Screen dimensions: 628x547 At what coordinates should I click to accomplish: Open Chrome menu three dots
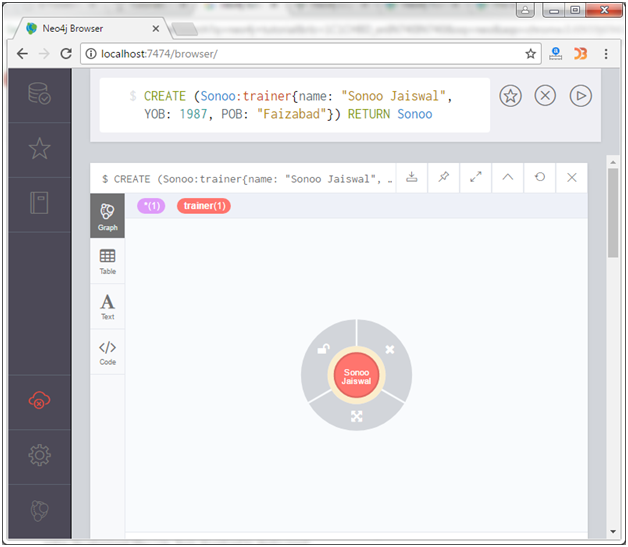606,54
